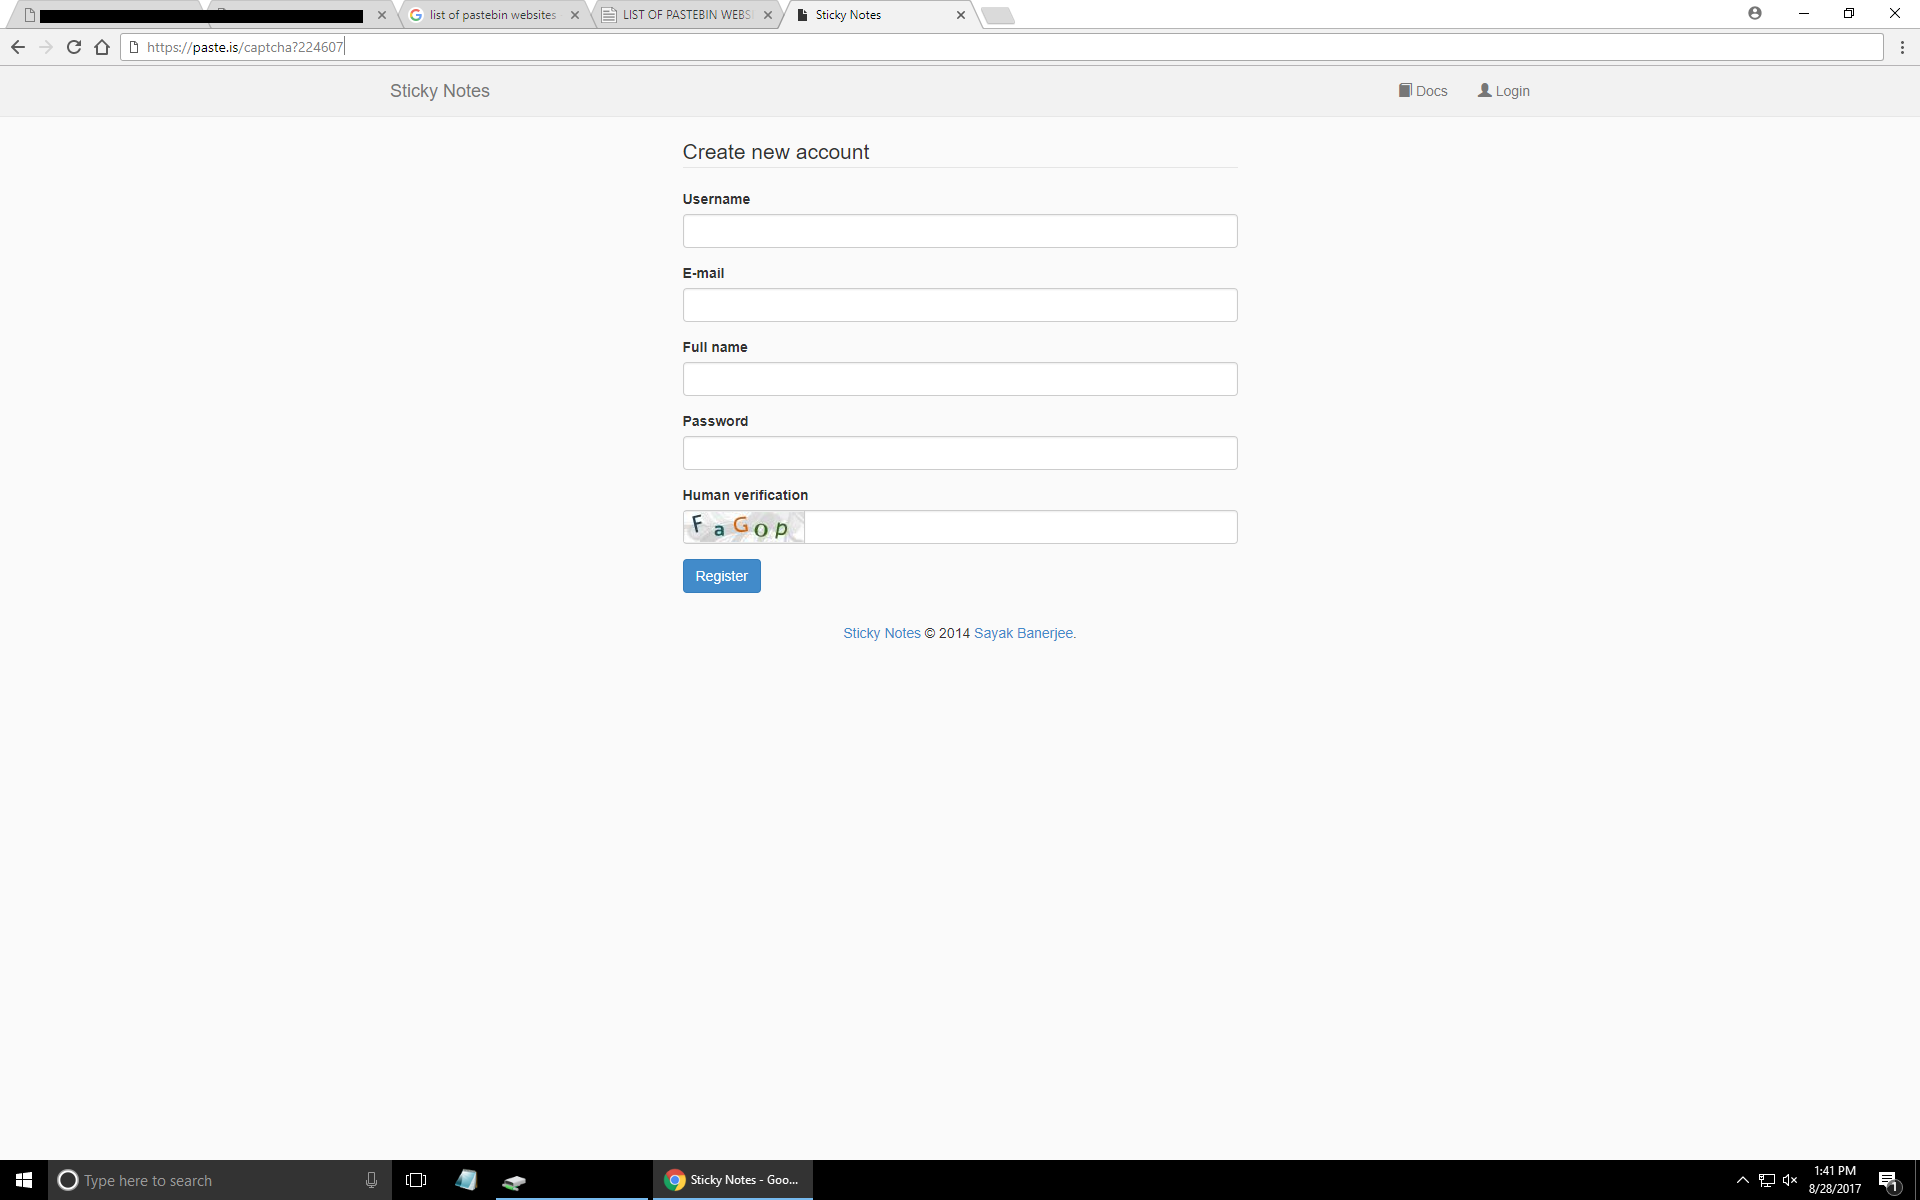Click into the Full name field
The image size is (1920, 1200).
[959, 379]
